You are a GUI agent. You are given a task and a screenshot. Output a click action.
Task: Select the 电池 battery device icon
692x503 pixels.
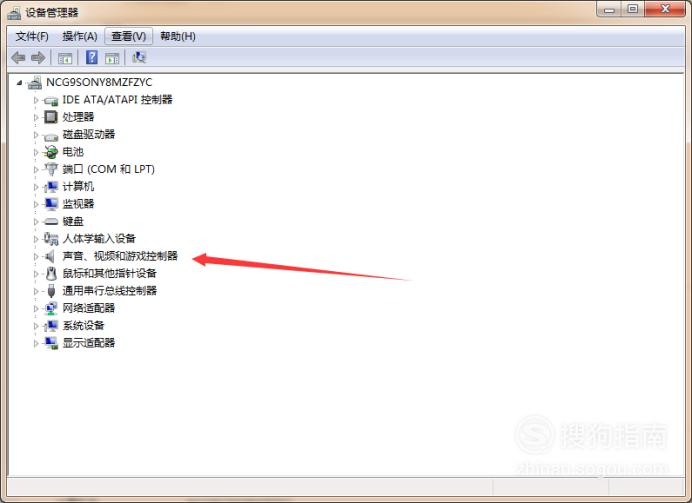tap(51, 152)
